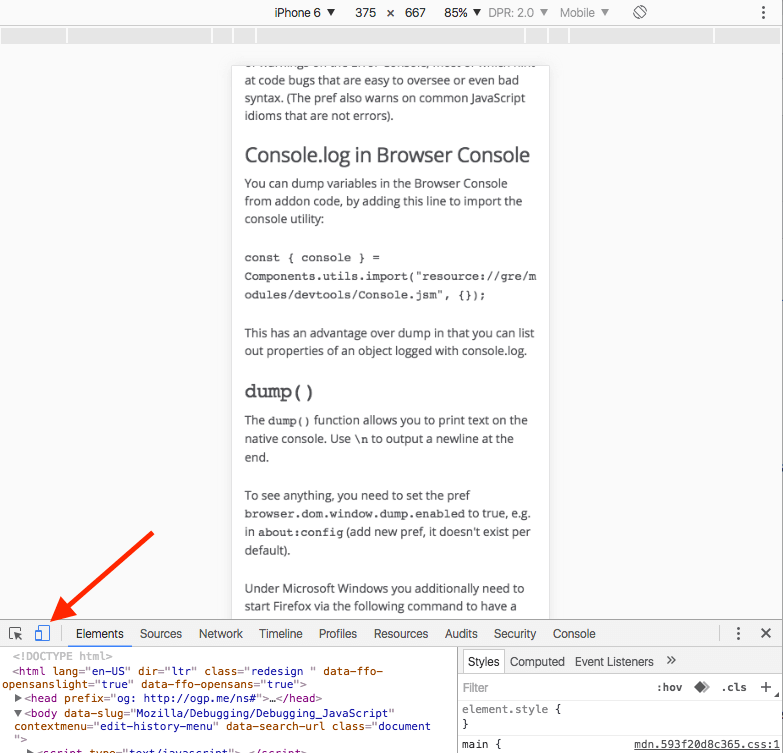
Task: Add a new style rule plus icon
Action: pyautogui.click(x=766, y=687)
